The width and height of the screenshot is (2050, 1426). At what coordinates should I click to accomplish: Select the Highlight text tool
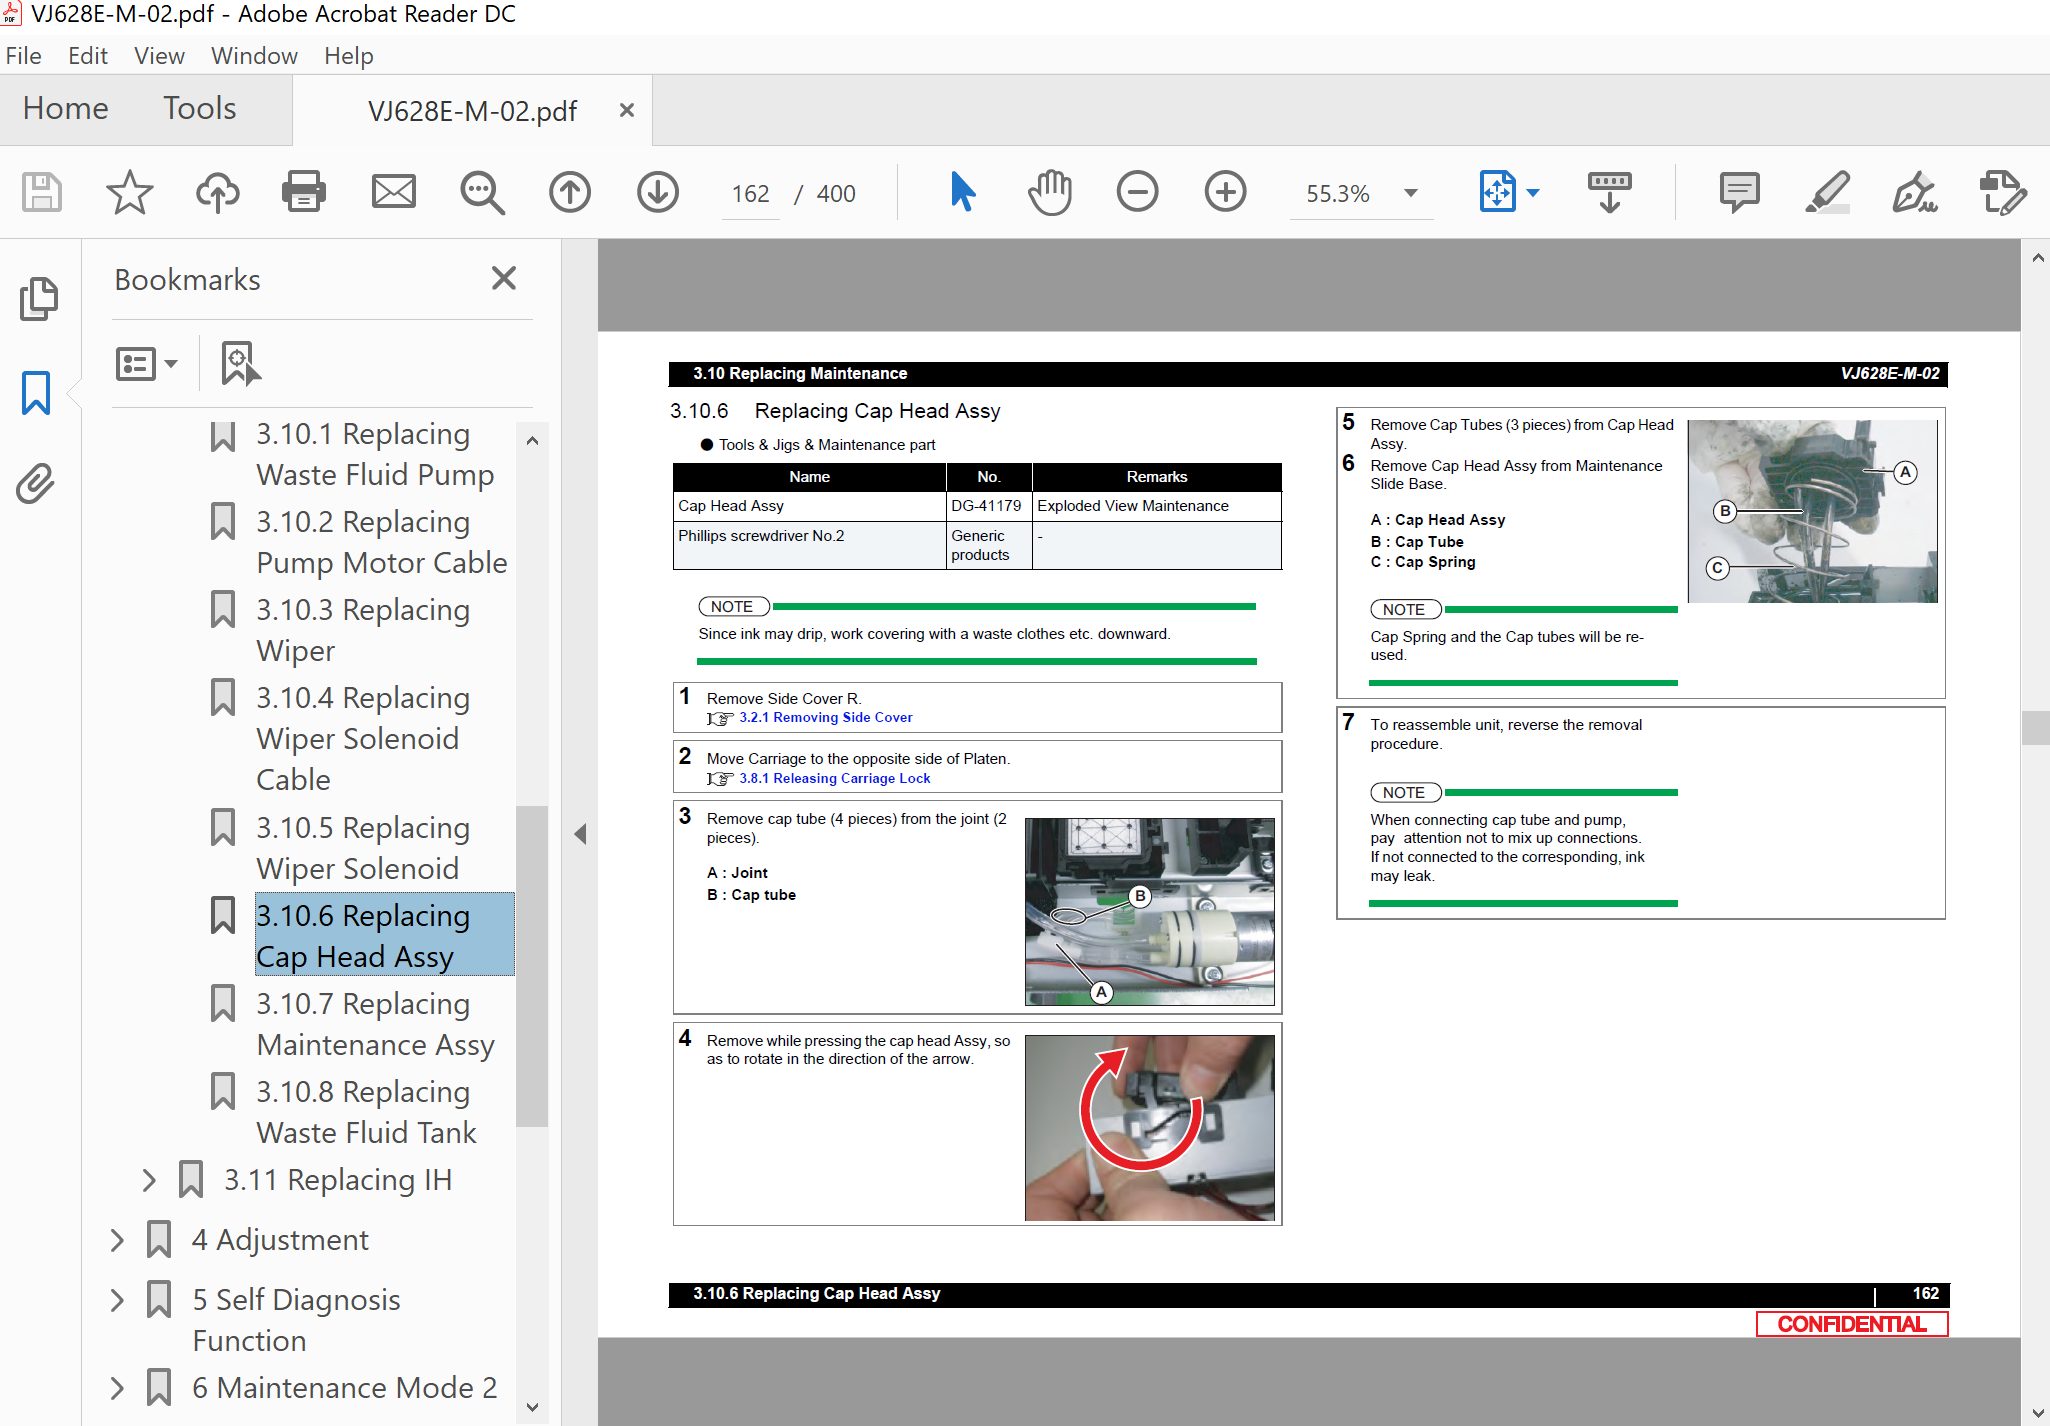(1827, 192)
